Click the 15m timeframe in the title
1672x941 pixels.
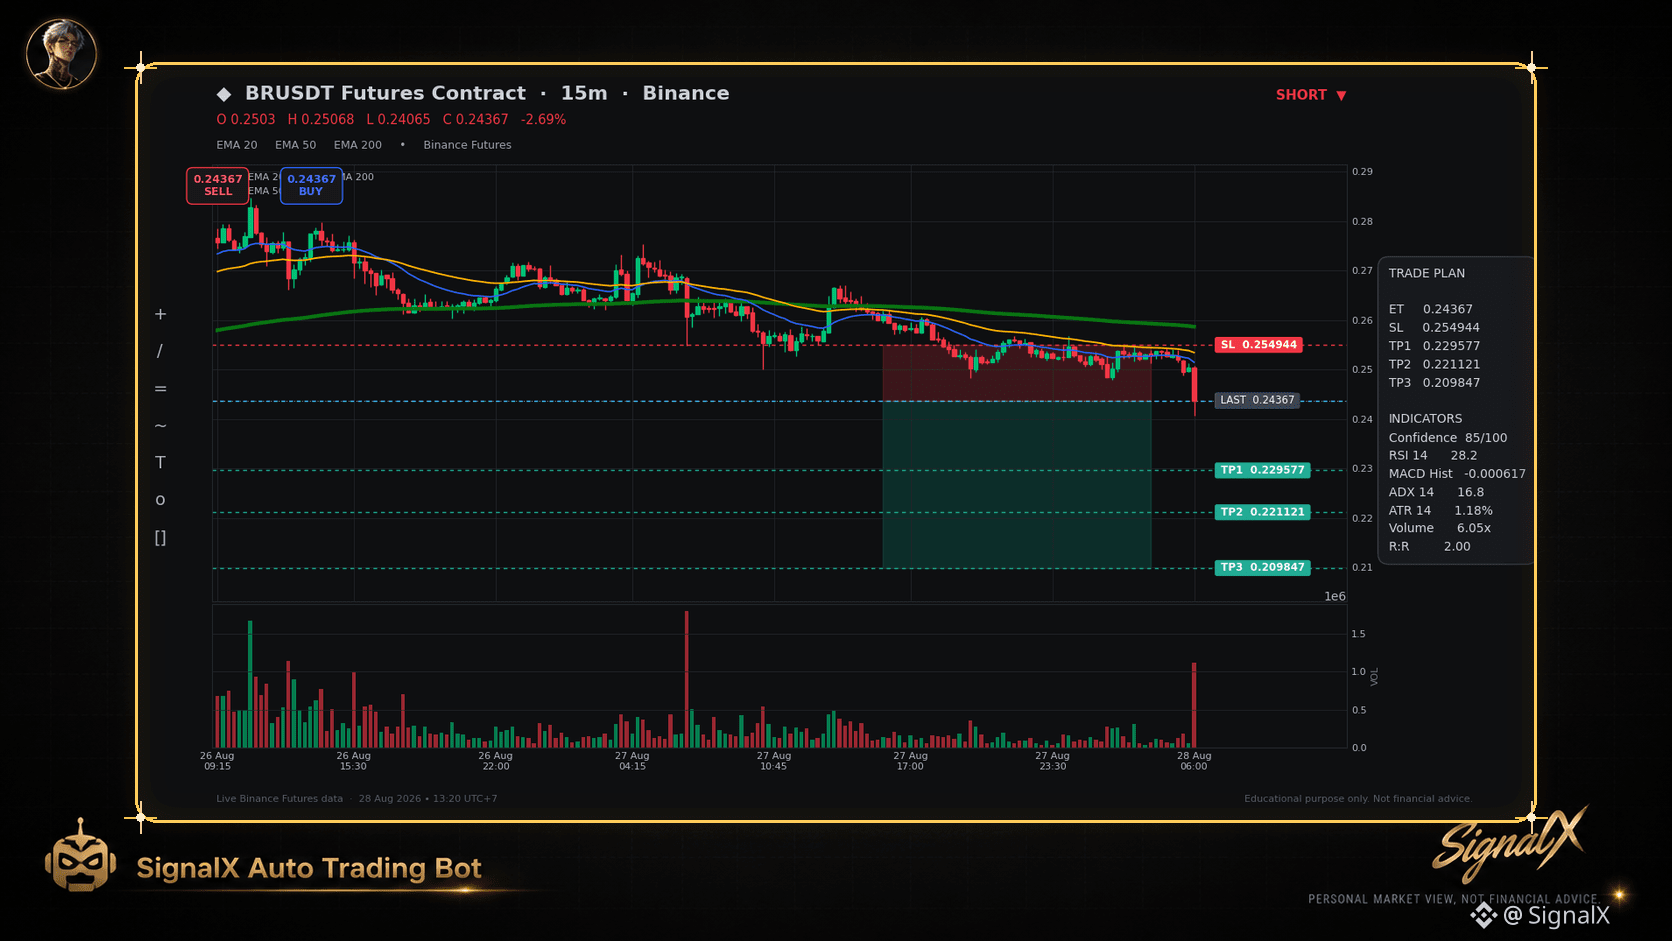[584, 93]
